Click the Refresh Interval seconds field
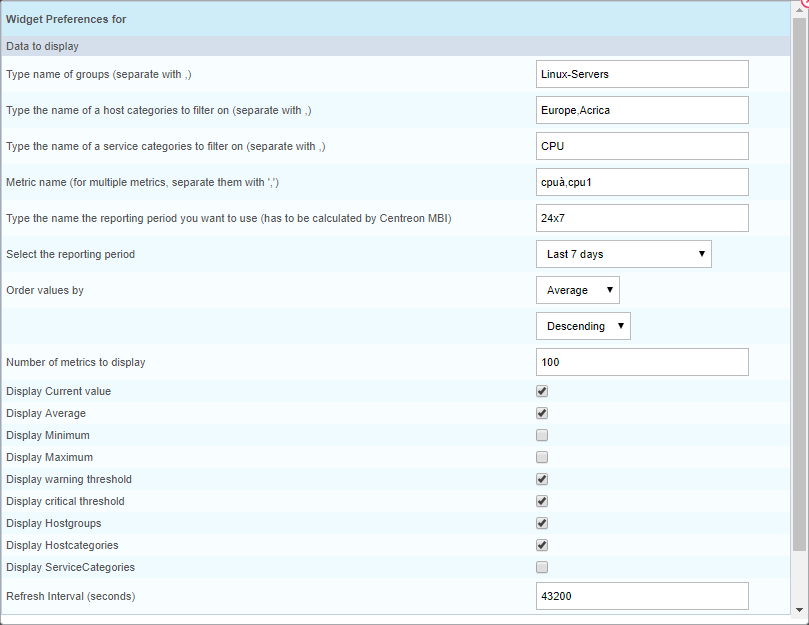Image resolution: width=809 pixels, height=625 pixels. click(642, 596)
